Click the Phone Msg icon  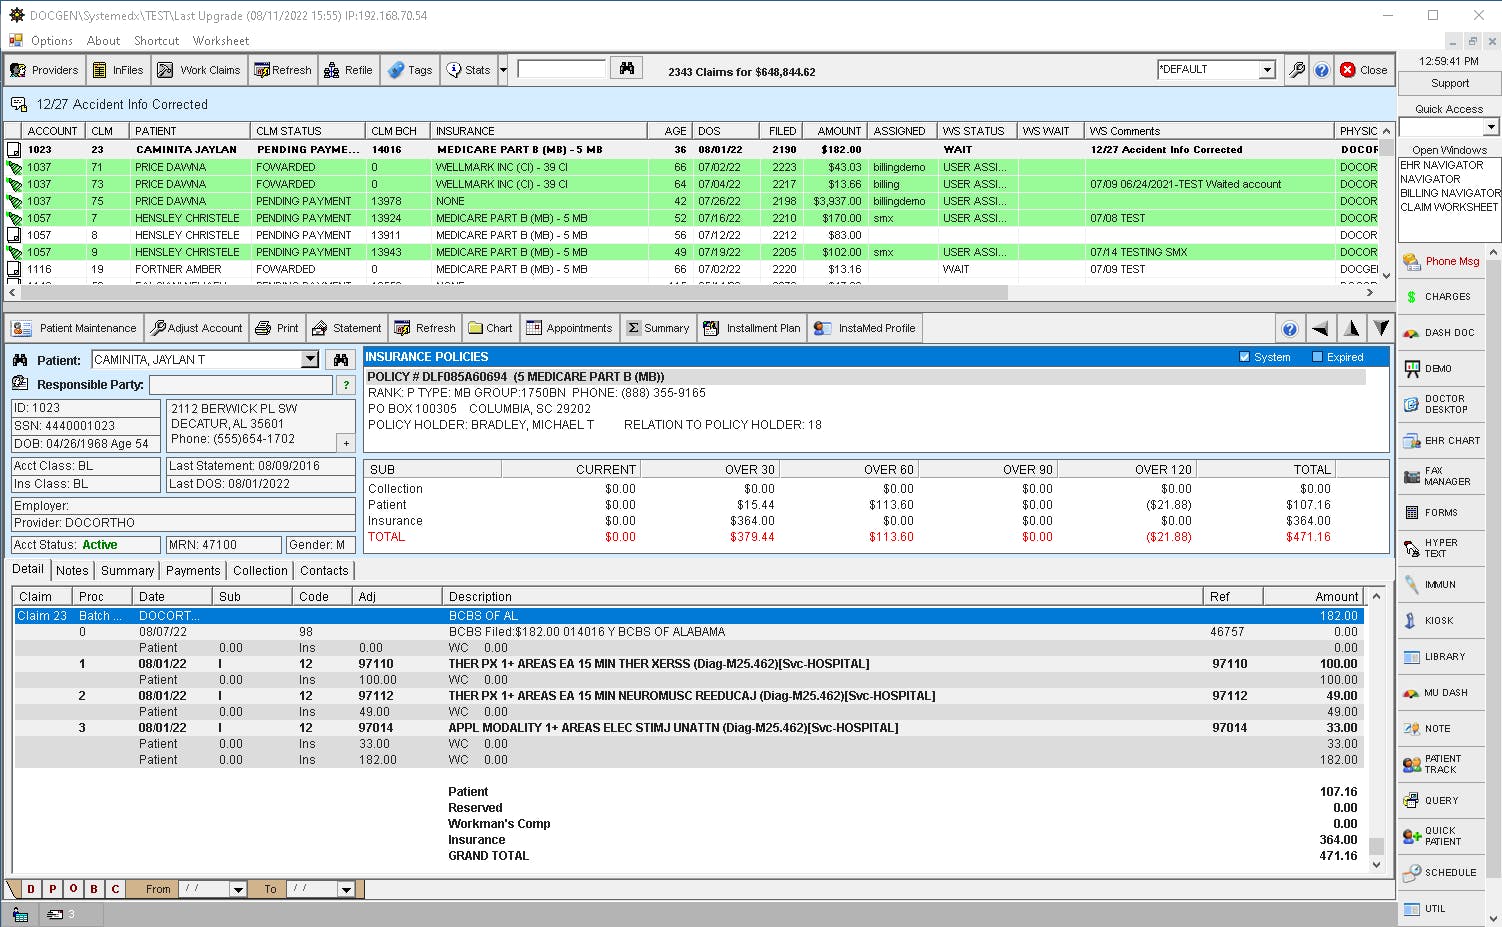(x=1440, y=261)
